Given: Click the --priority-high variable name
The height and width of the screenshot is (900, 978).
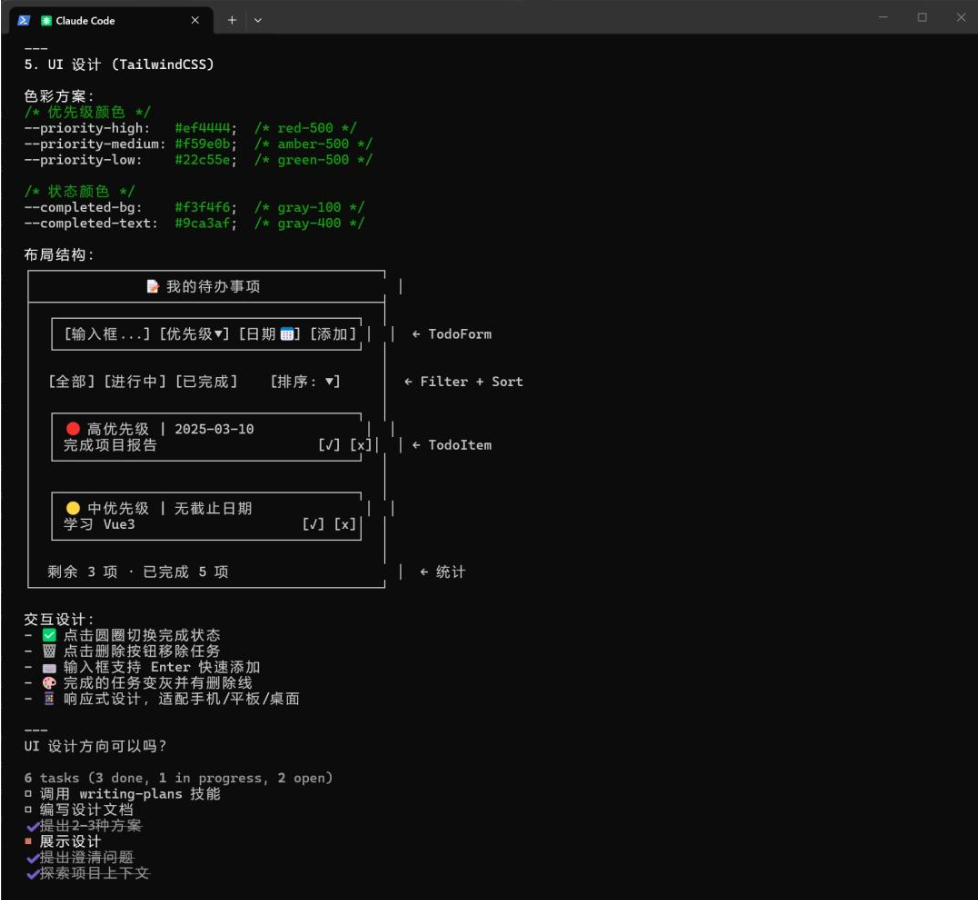Looking at the screenshot, I should [84, 128].
